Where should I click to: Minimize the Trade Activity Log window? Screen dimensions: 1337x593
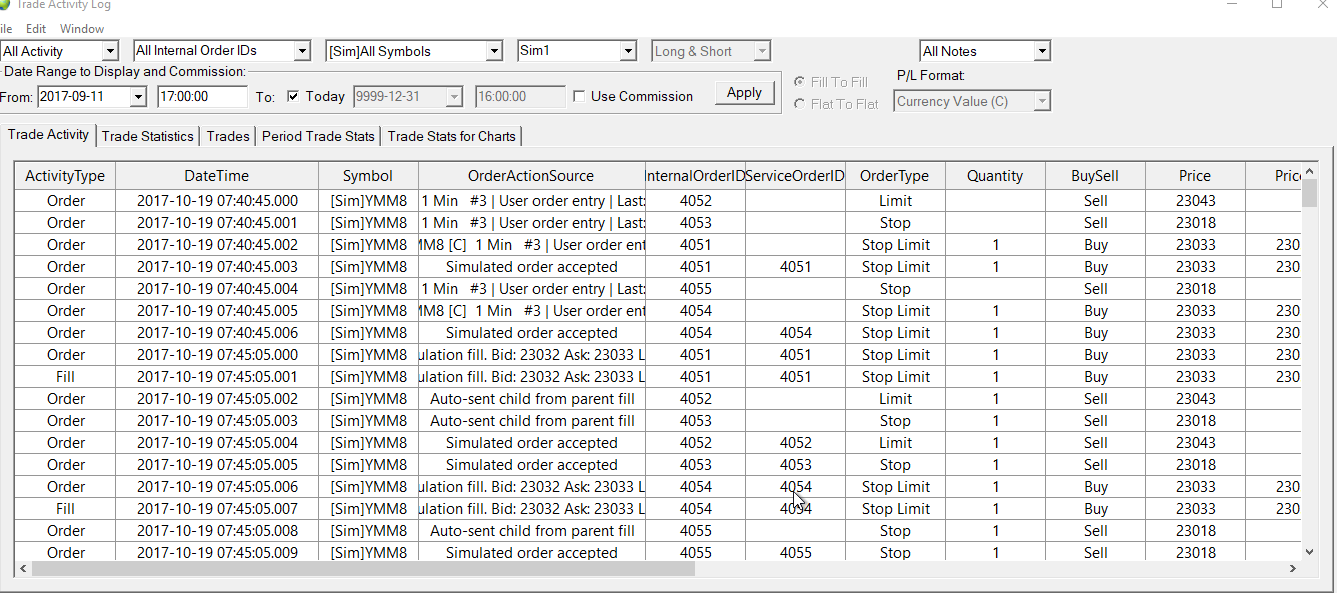click(1231, 5)
